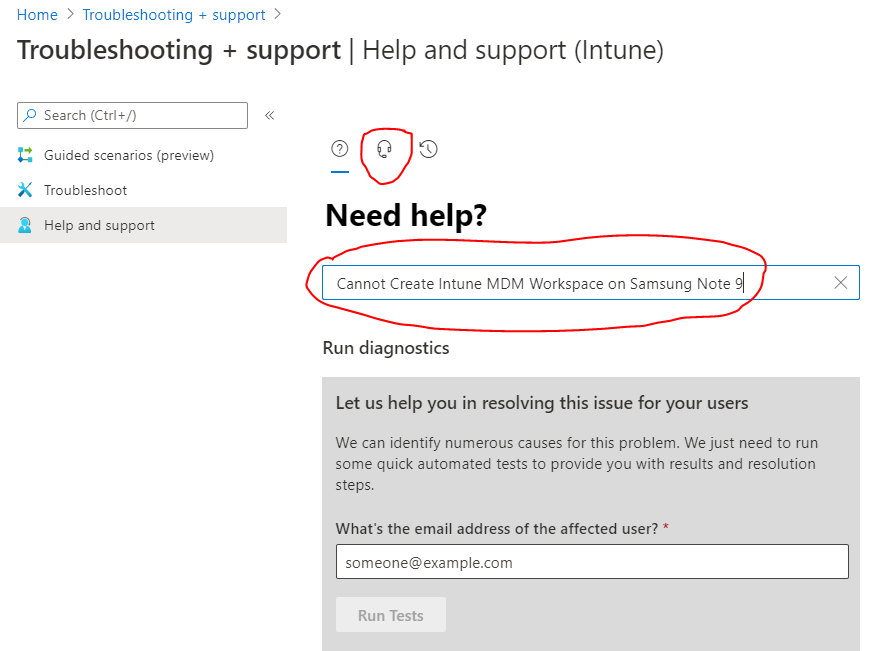Collapse the sidebar with the double chevron
This screenshot has height=651, width=893.
point(269,116)
